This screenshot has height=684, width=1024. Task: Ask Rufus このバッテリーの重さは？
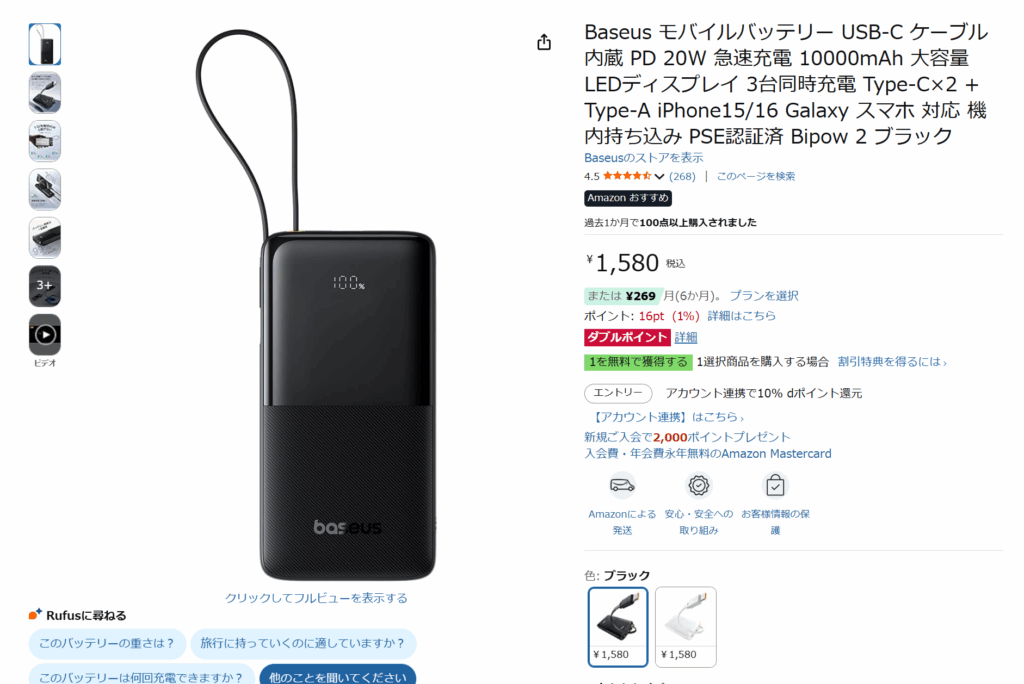tap(107, 643)
